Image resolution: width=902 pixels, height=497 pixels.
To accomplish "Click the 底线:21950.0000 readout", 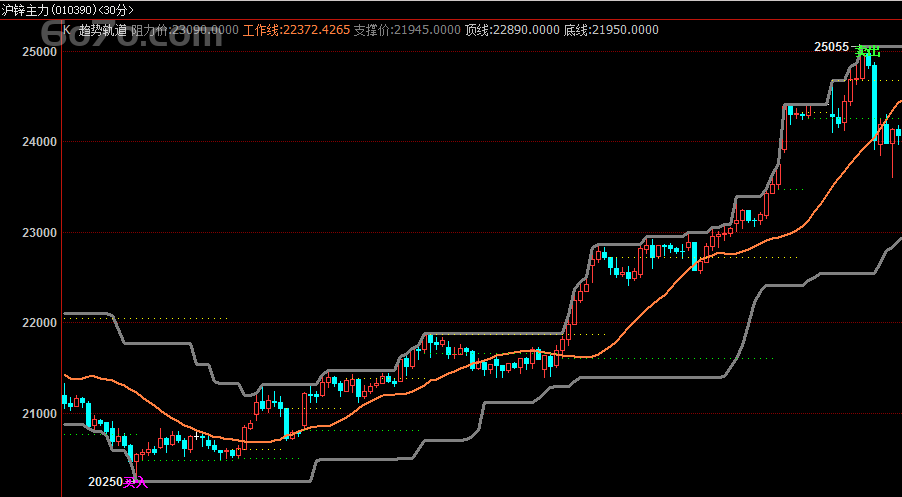I will coord(611,30).
